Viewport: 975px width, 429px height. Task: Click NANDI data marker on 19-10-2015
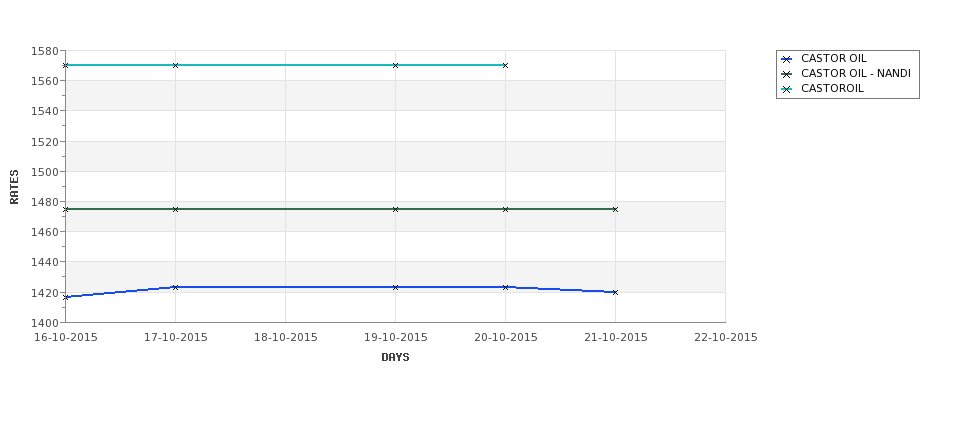[395, 210]
